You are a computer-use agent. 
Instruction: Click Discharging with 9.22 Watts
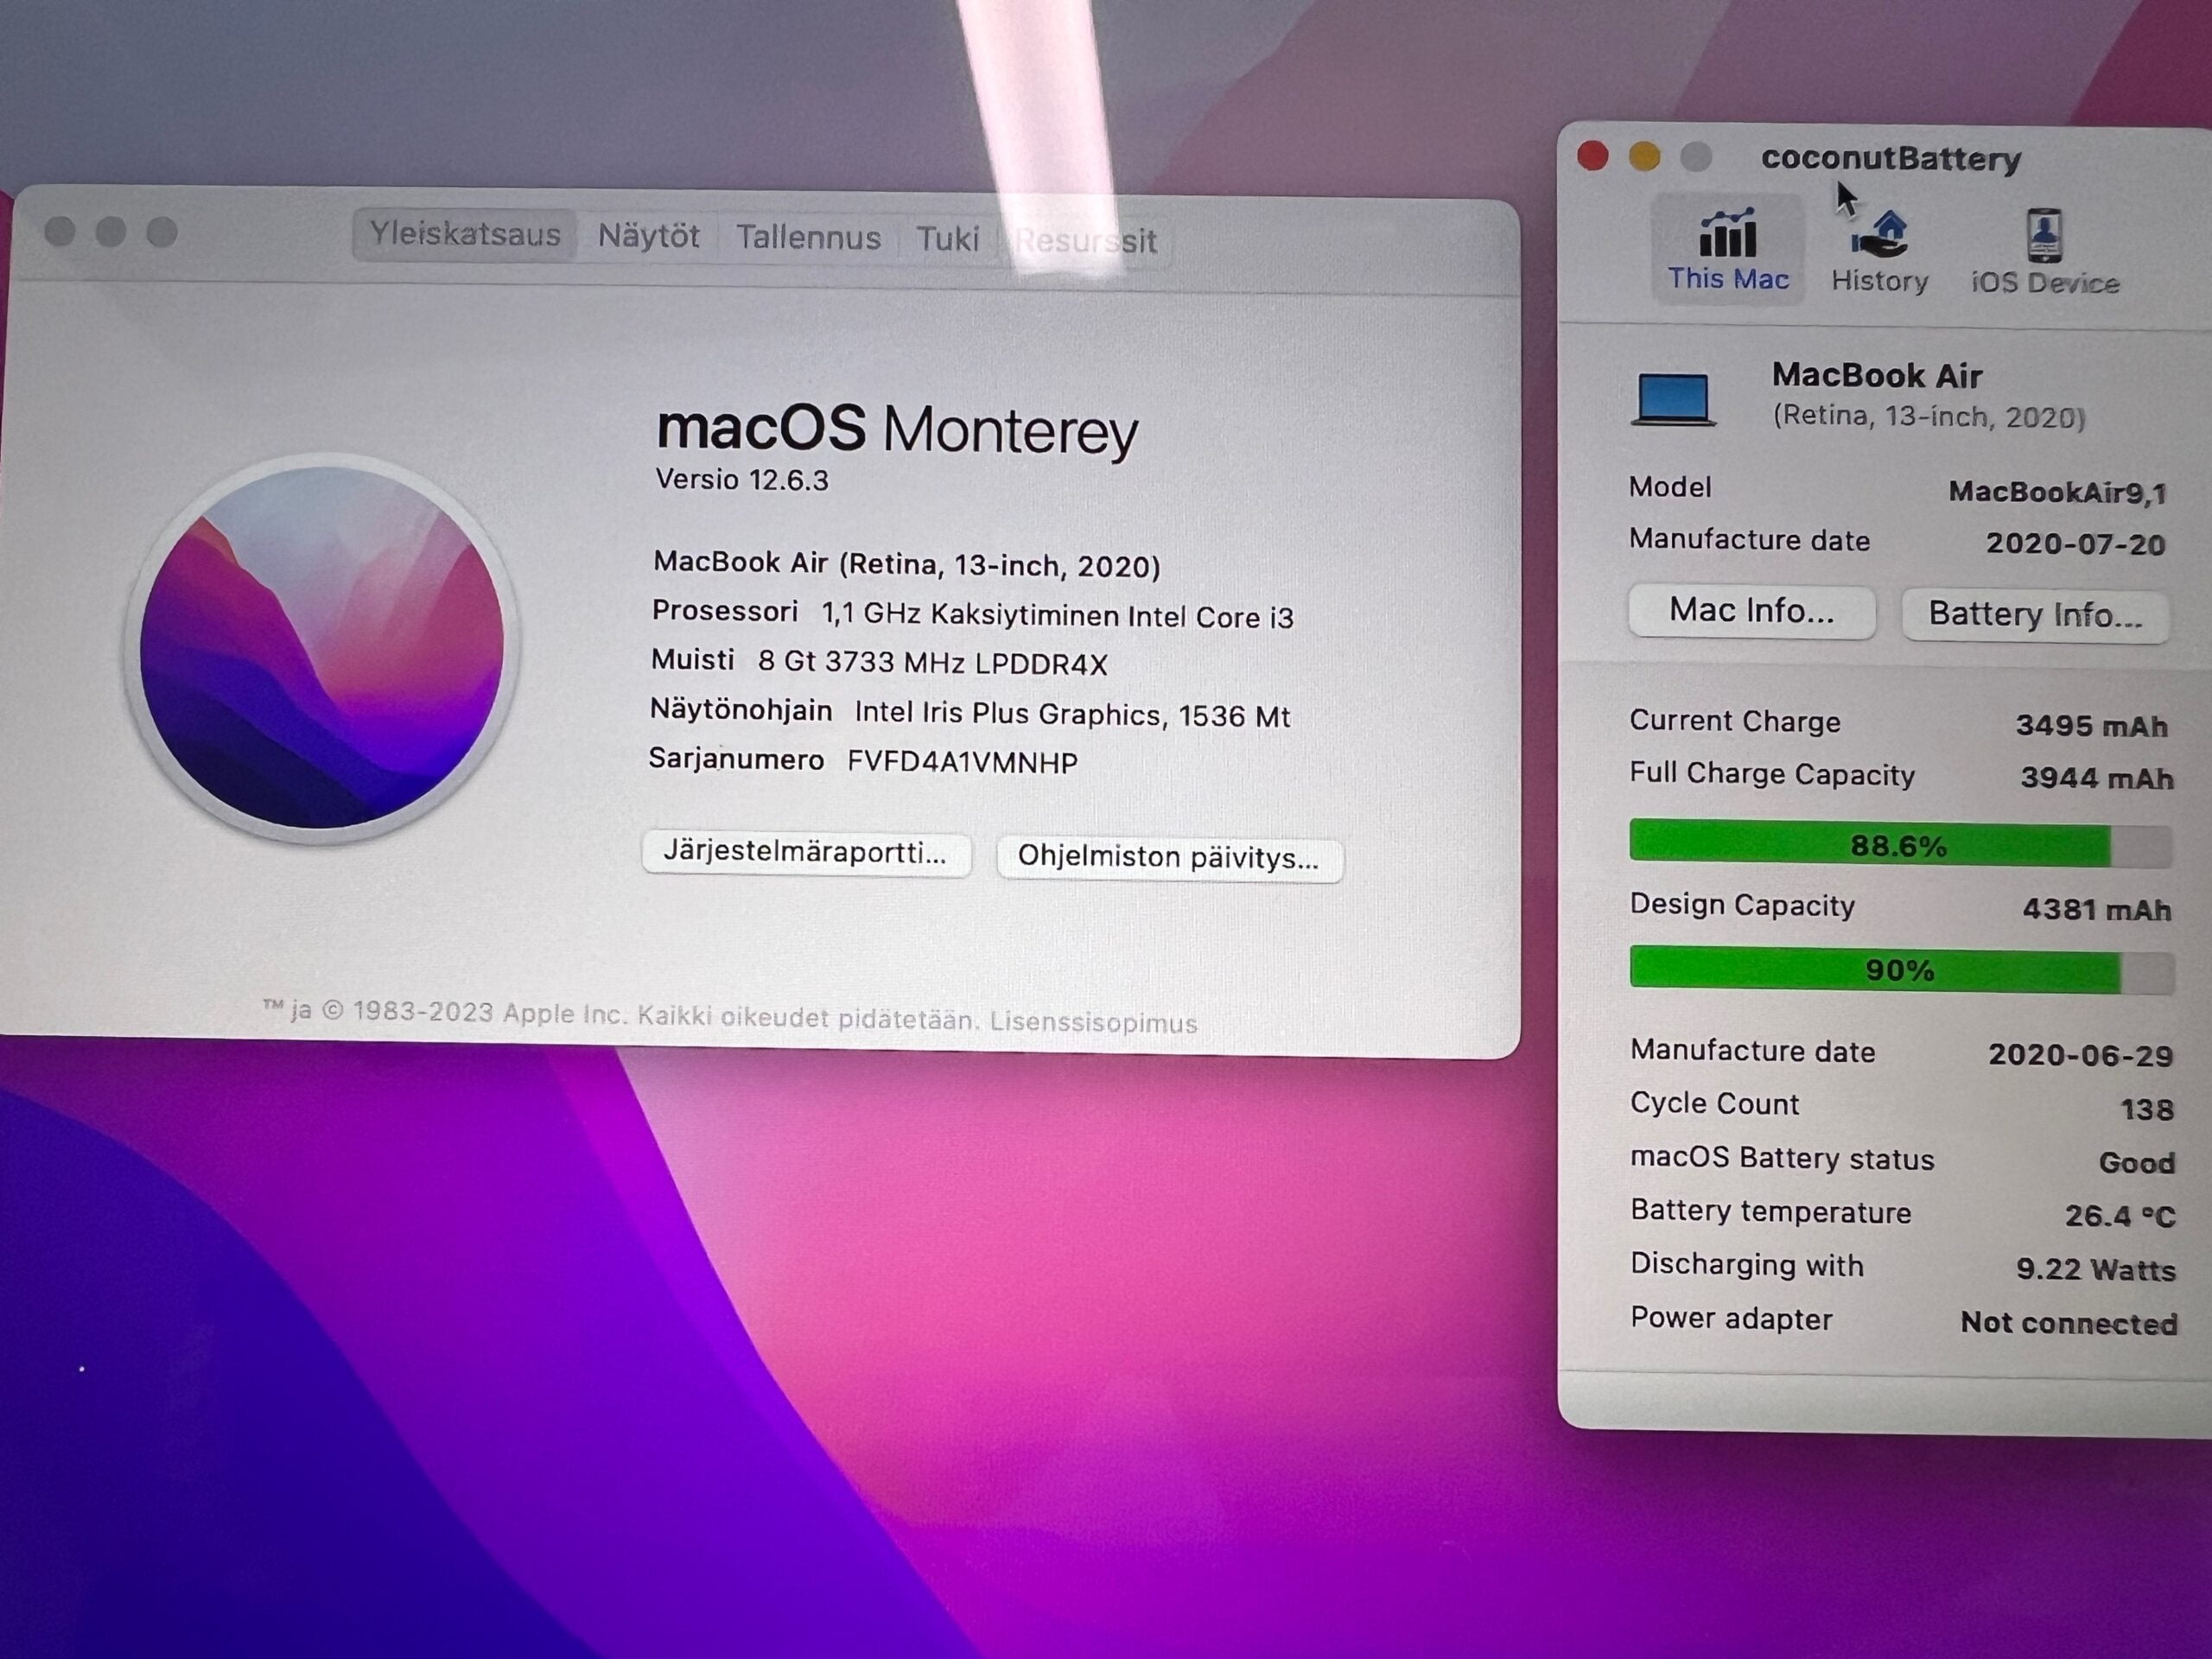tap(2096, 1269)
